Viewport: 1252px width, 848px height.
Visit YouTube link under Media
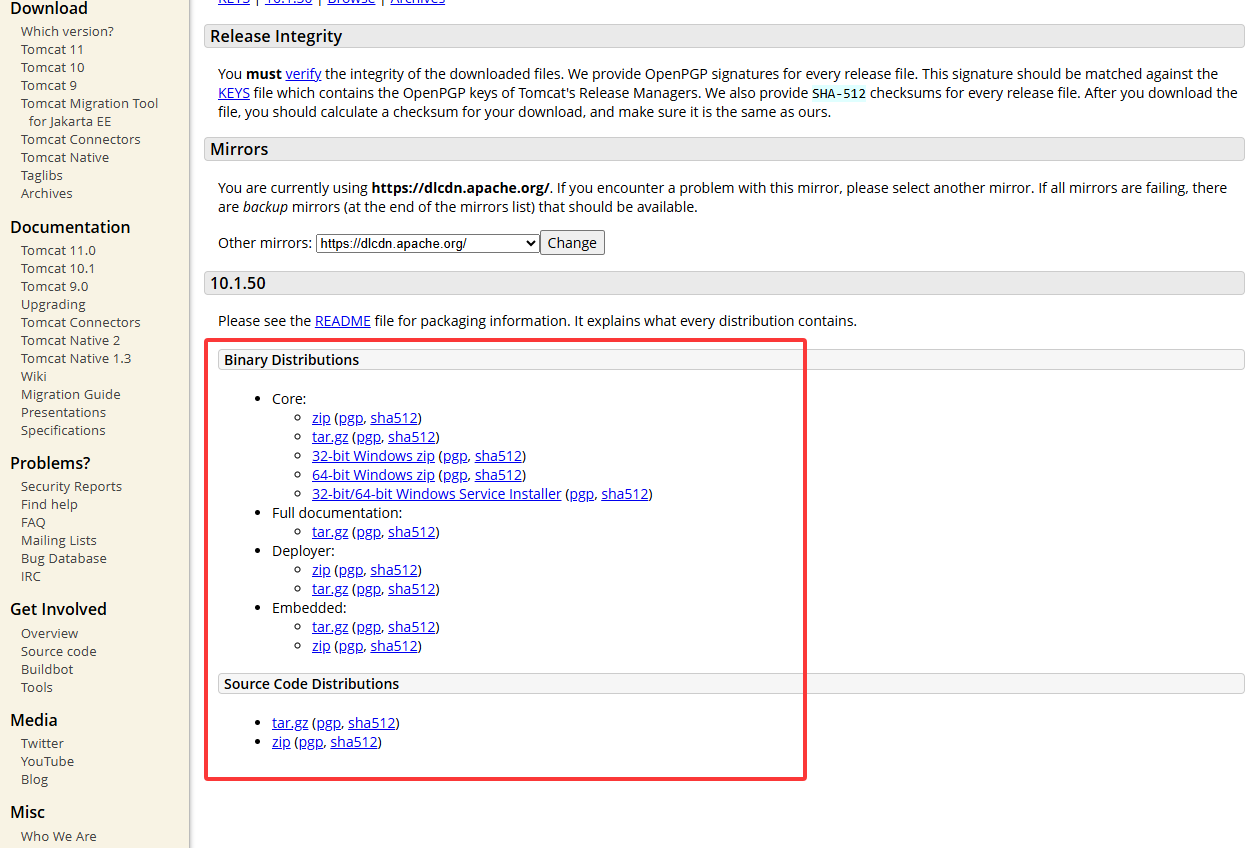coord(47,762)
